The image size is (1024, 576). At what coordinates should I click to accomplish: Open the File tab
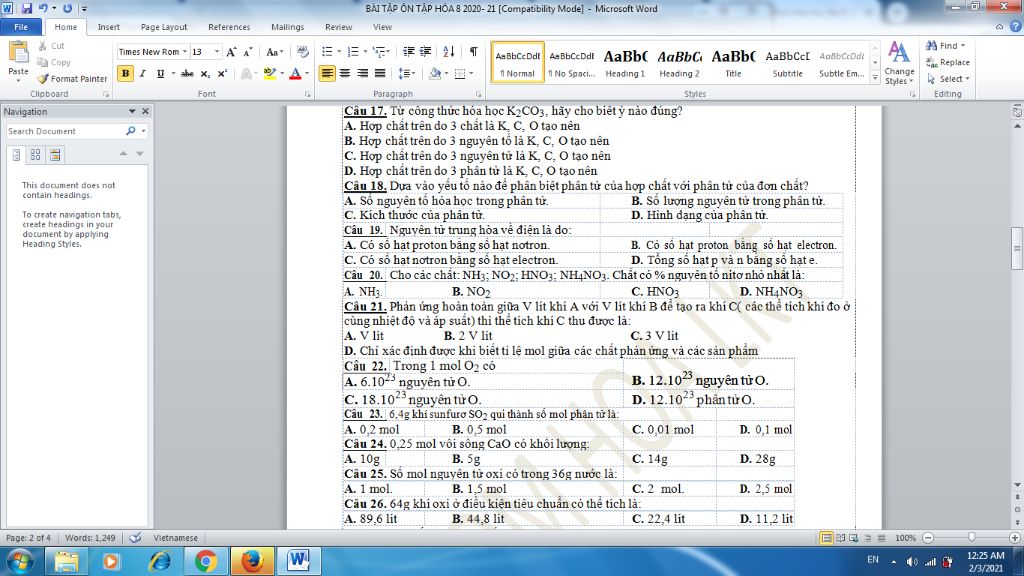[x=21, y=27]
